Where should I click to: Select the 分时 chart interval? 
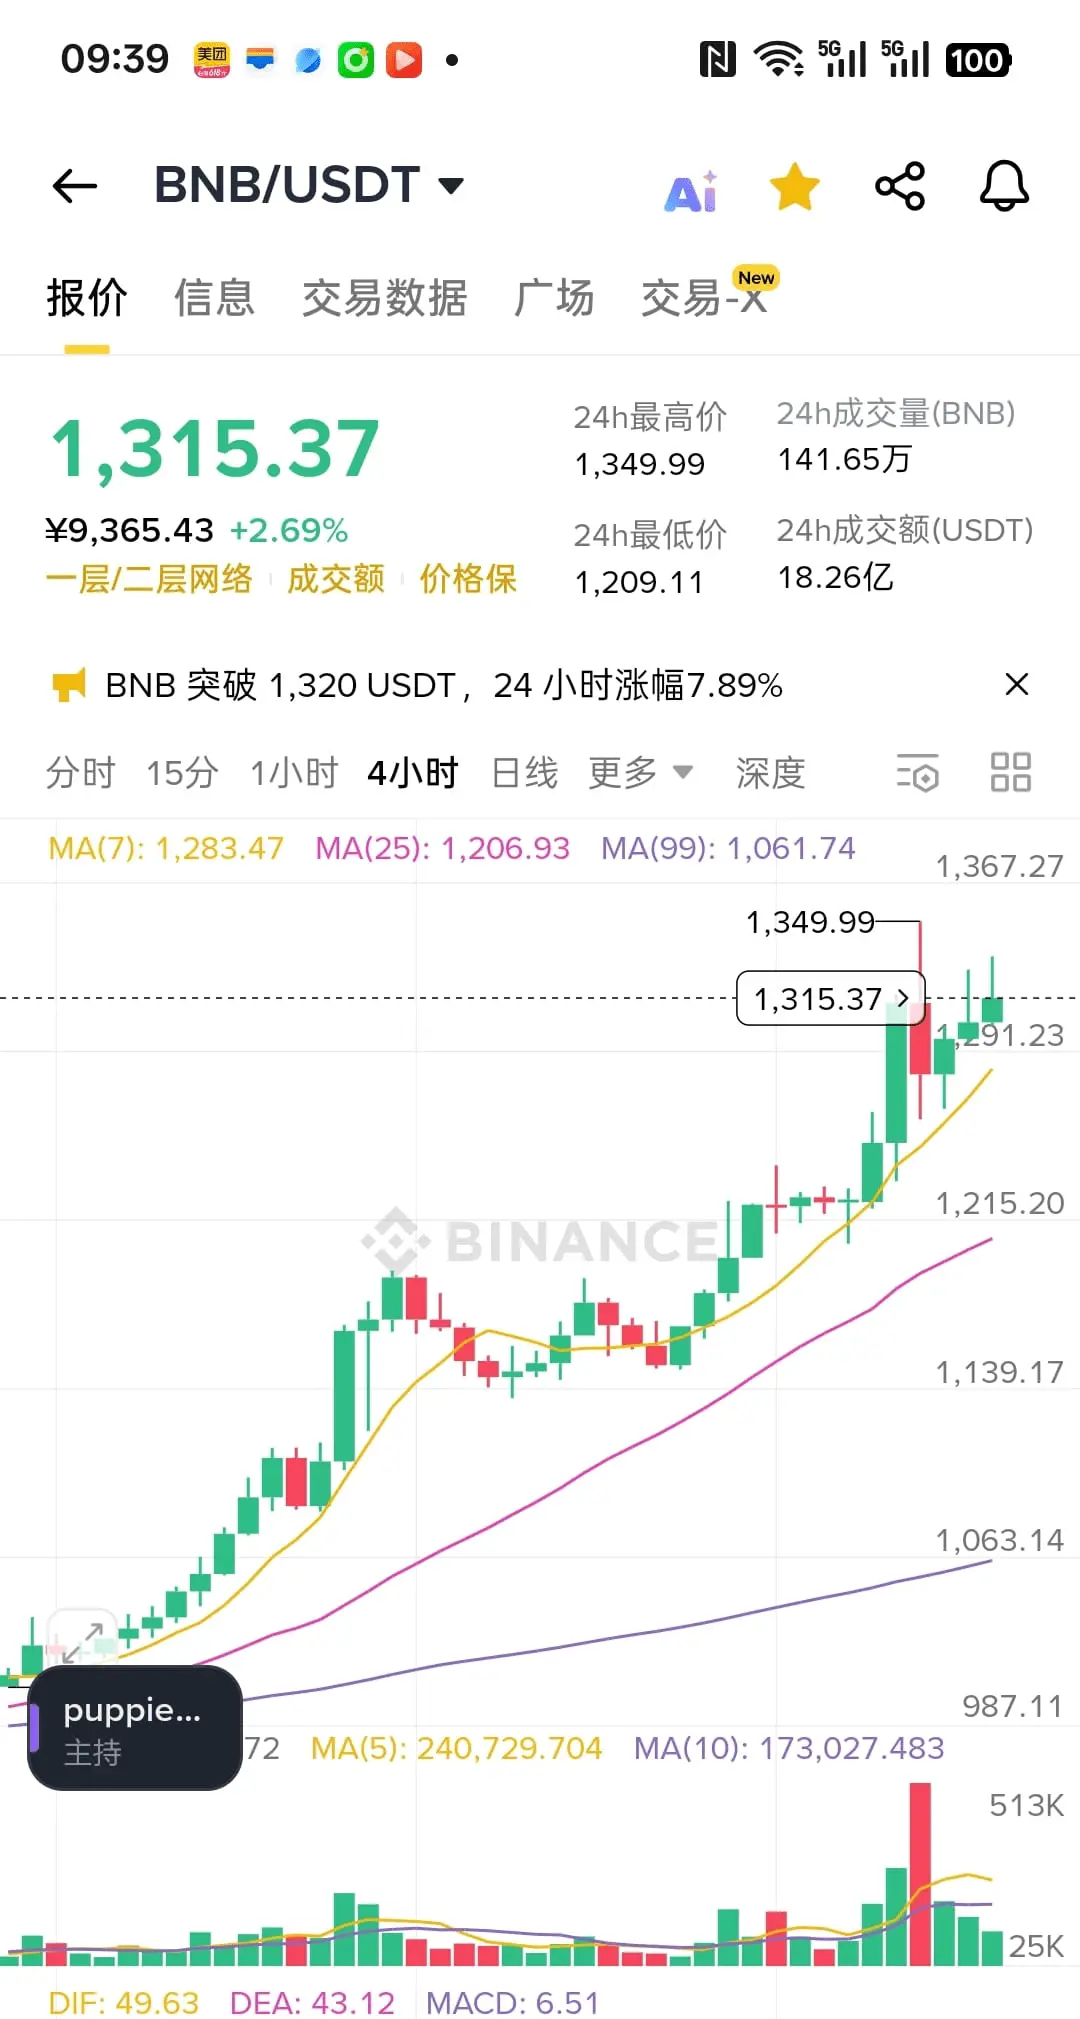pos(81,773)
